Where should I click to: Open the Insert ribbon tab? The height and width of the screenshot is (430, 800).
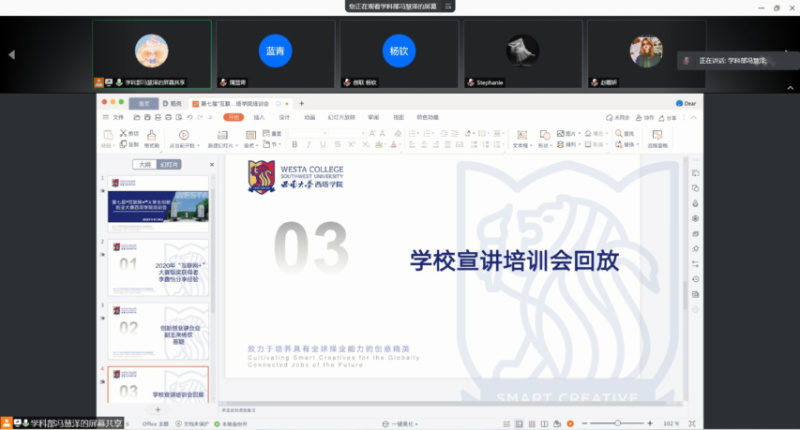pyautogui.click(x=259, y=117)
